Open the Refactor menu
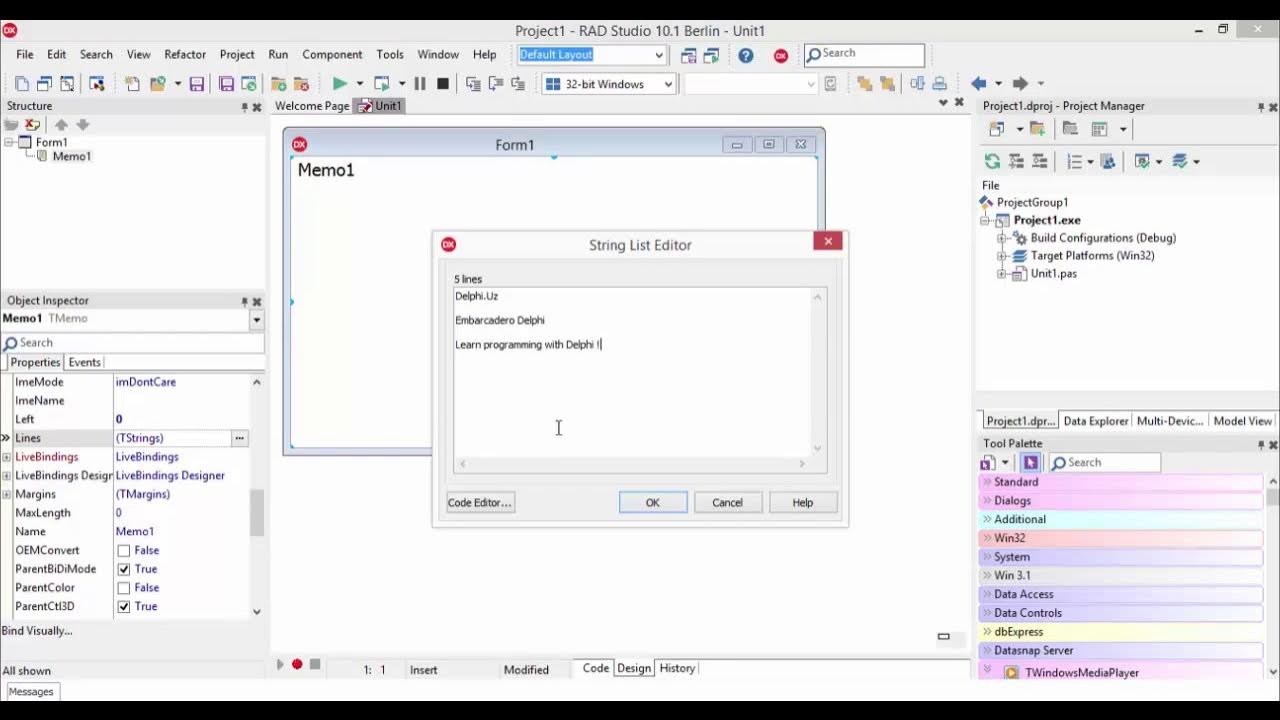Screen dimensions: 1280x720 click(185, 55)
